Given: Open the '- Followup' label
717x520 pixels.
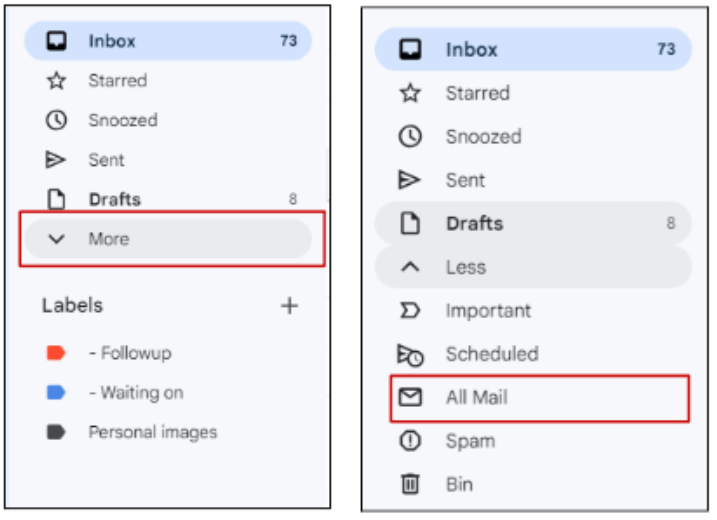Looking at the screenshot, I should [x=130, y=353].
